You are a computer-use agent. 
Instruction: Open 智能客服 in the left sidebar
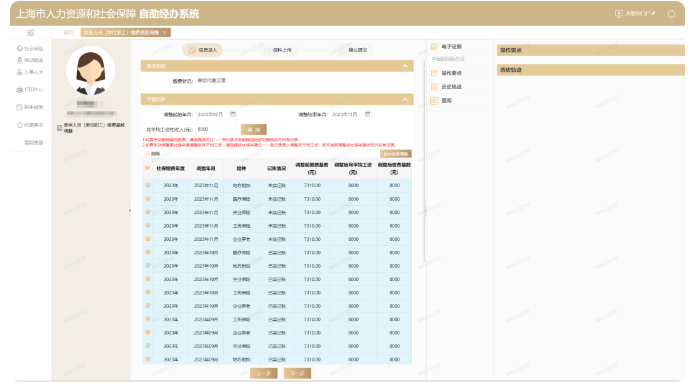click(x=33, y=142)
